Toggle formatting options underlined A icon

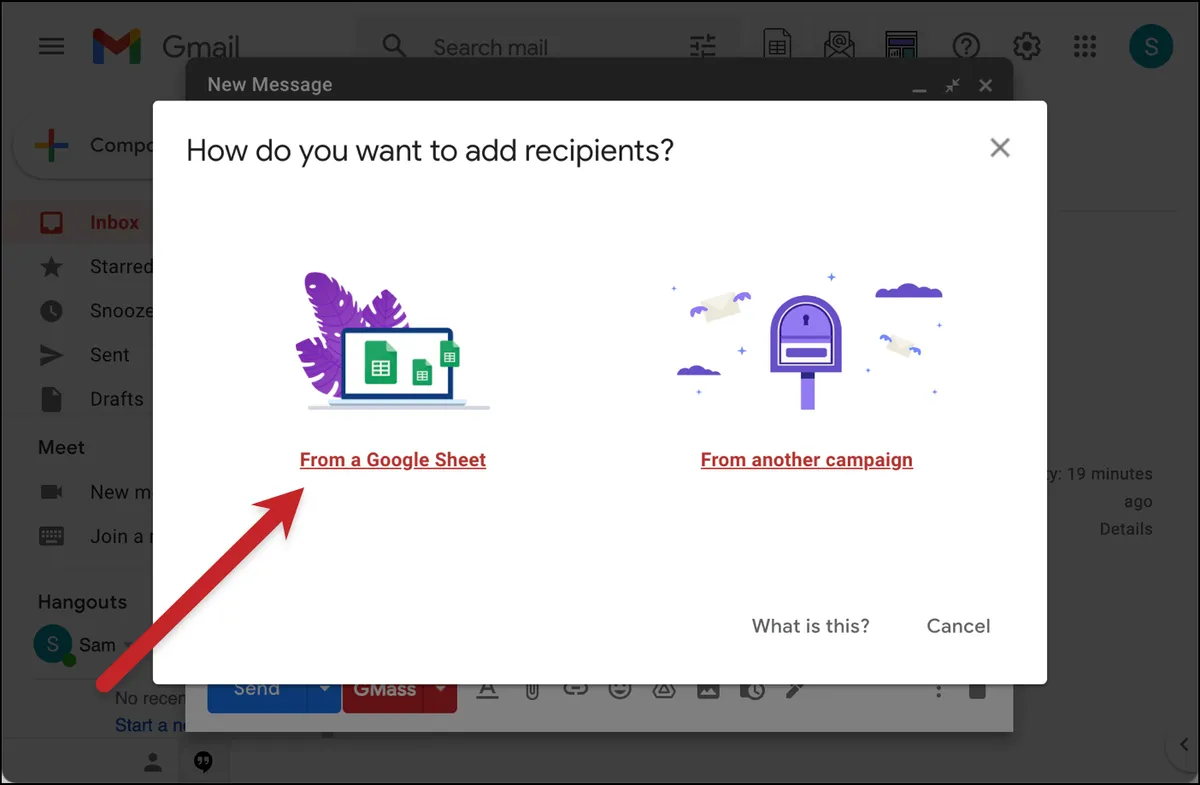[487, 691]
